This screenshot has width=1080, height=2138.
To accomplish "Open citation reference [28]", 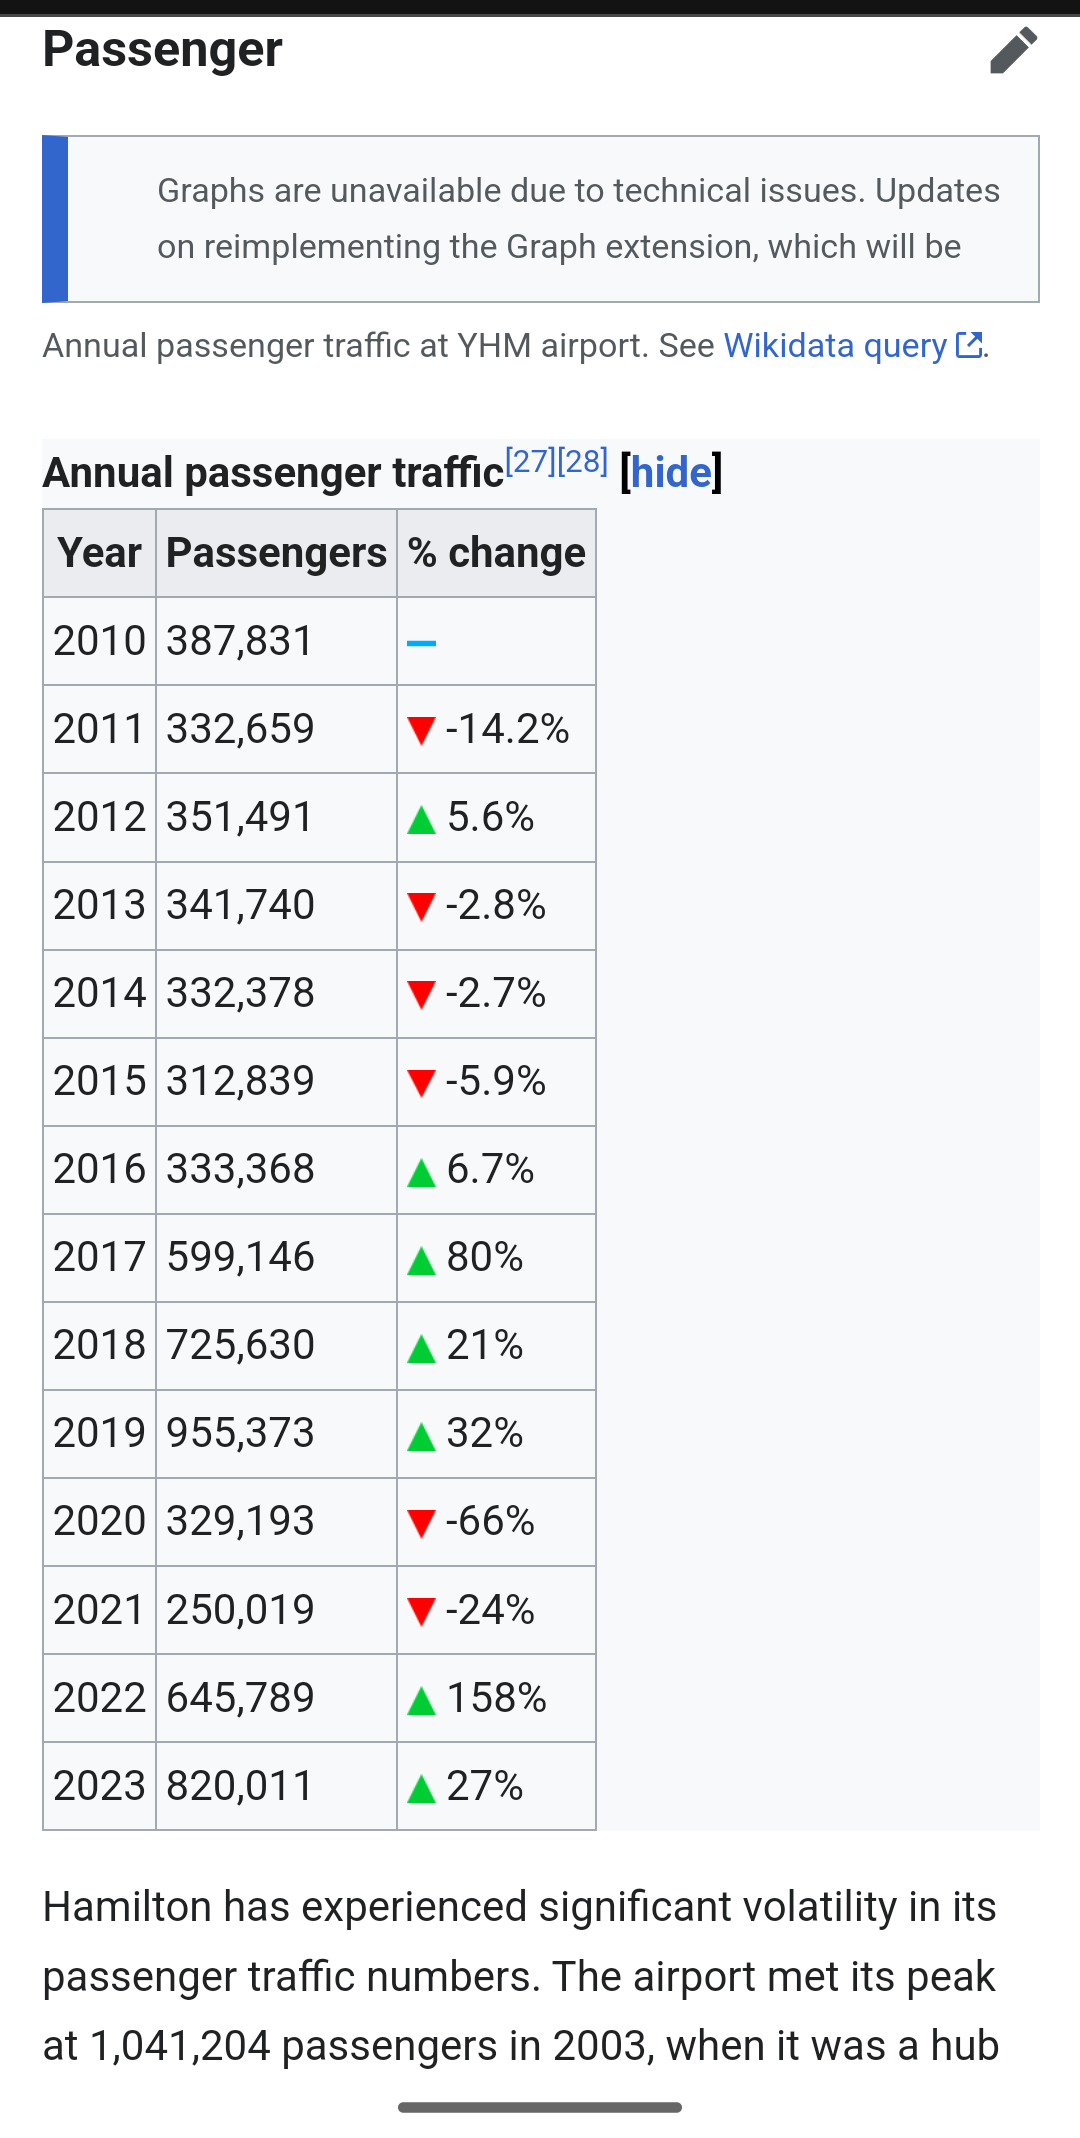I will tap(583, 462).
